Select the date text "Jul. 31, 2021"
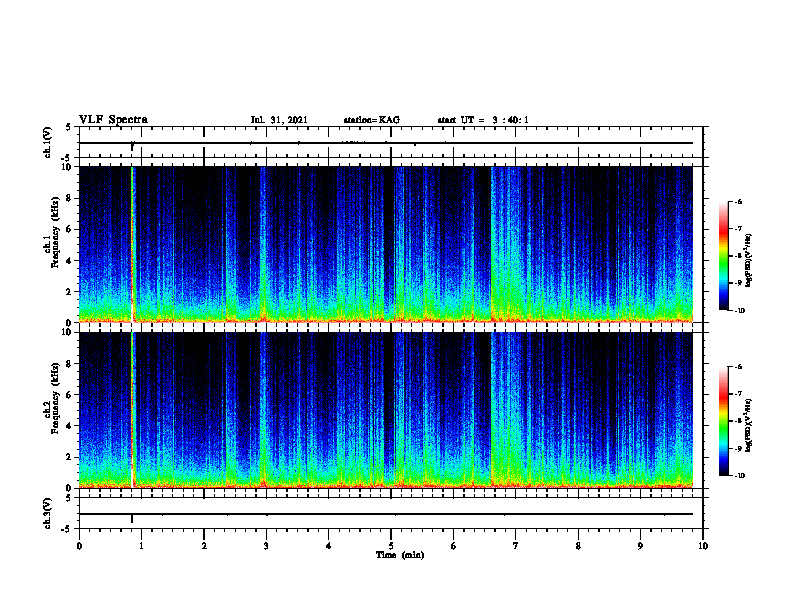This screenshot has width=792, height=612. (279, 120)
